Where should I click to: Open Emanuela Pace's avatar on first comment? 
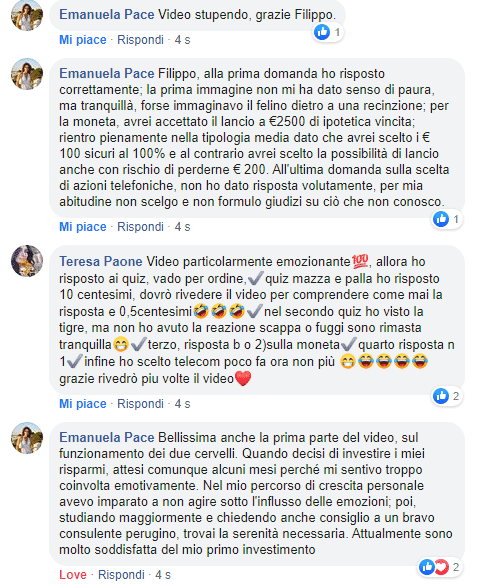(27, 15)
